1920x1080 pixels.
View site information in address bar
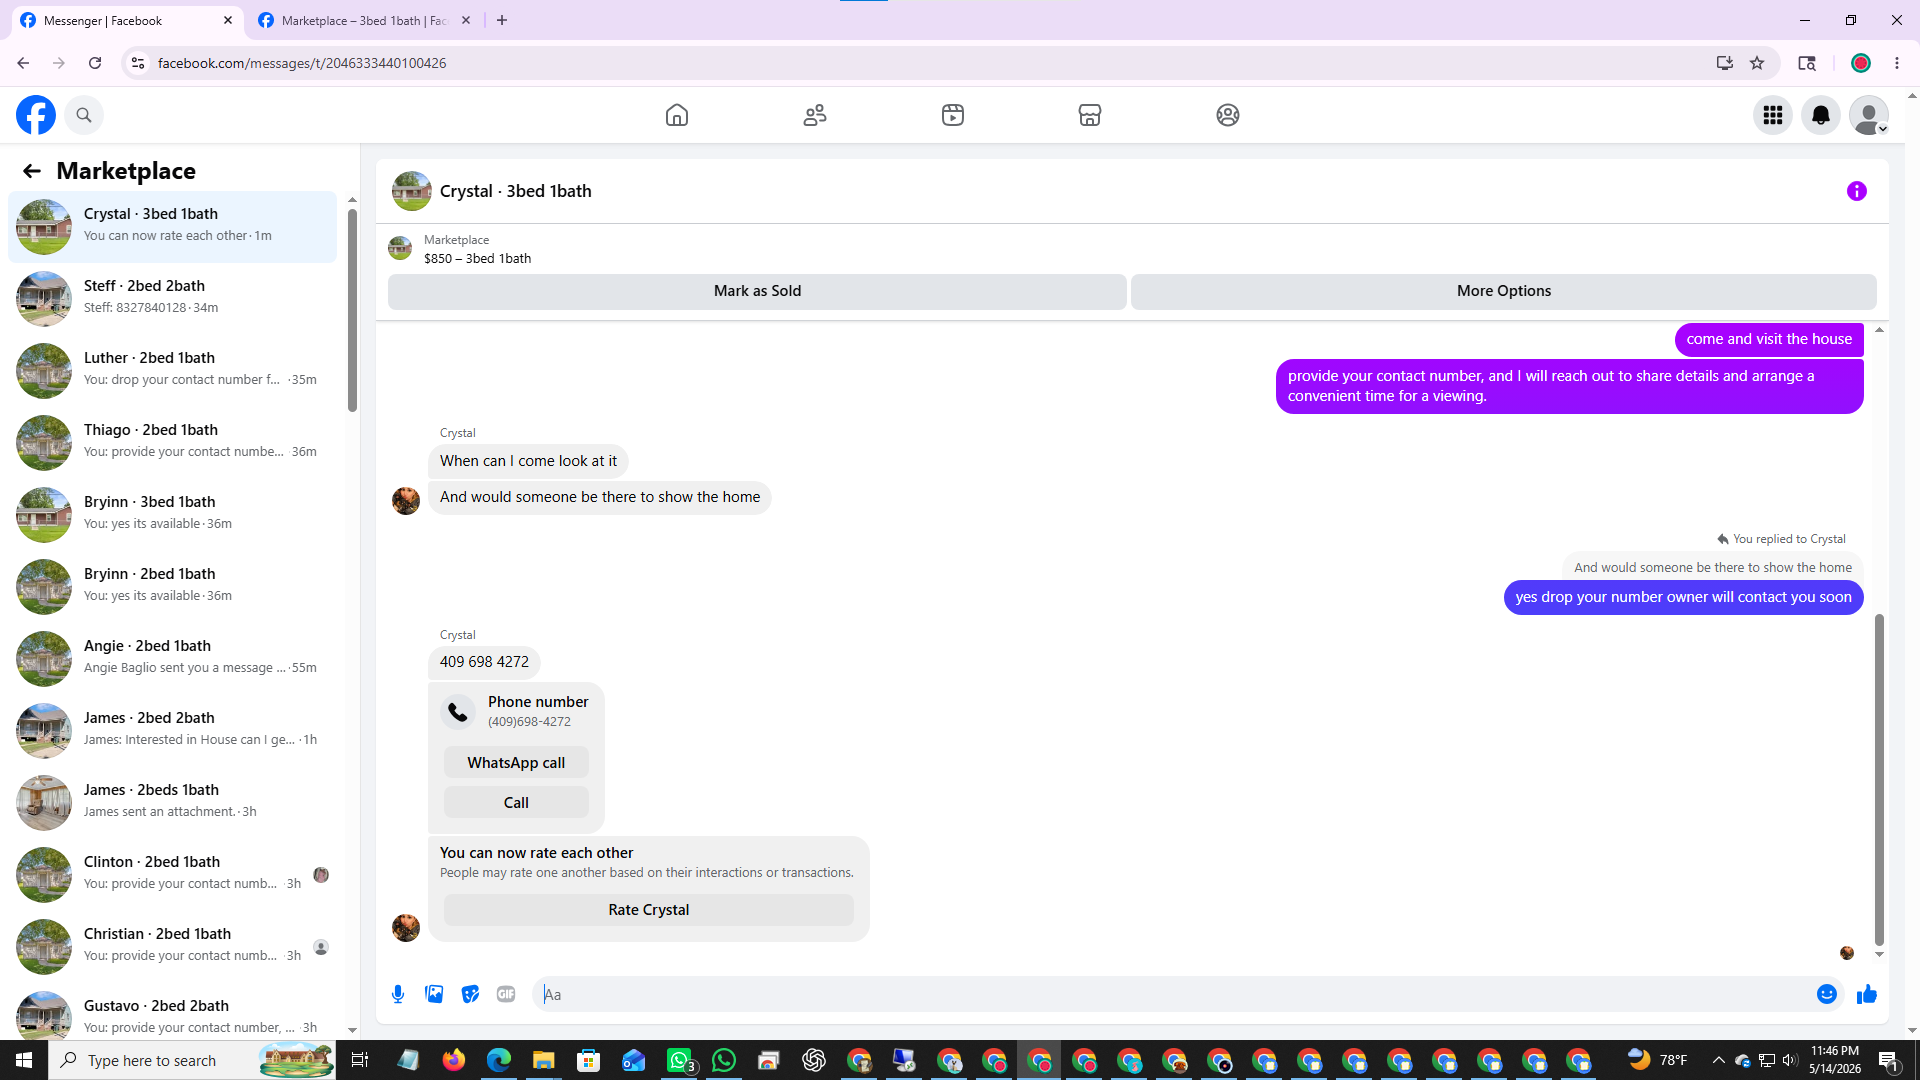(138, 63)
